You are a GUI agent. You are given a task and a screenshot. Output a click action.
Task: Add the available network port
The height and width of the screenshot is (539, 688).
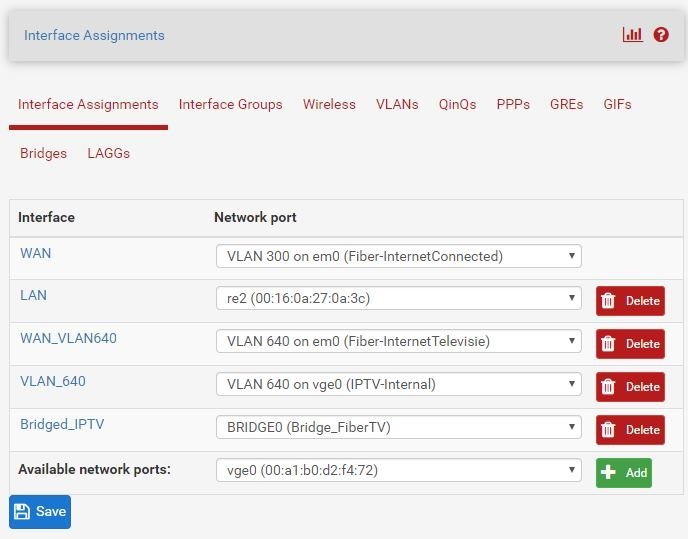click(x=623, y=473)
